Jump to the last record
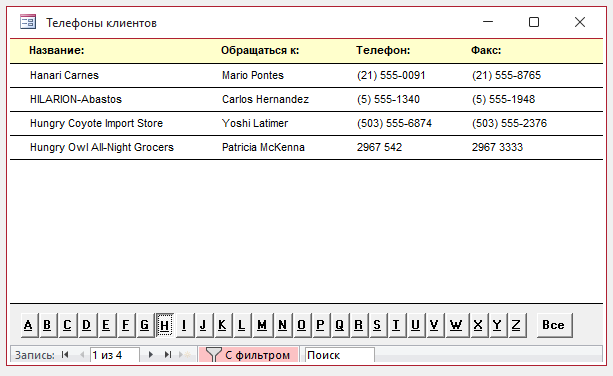613x376 pixels. coord(168,355)
